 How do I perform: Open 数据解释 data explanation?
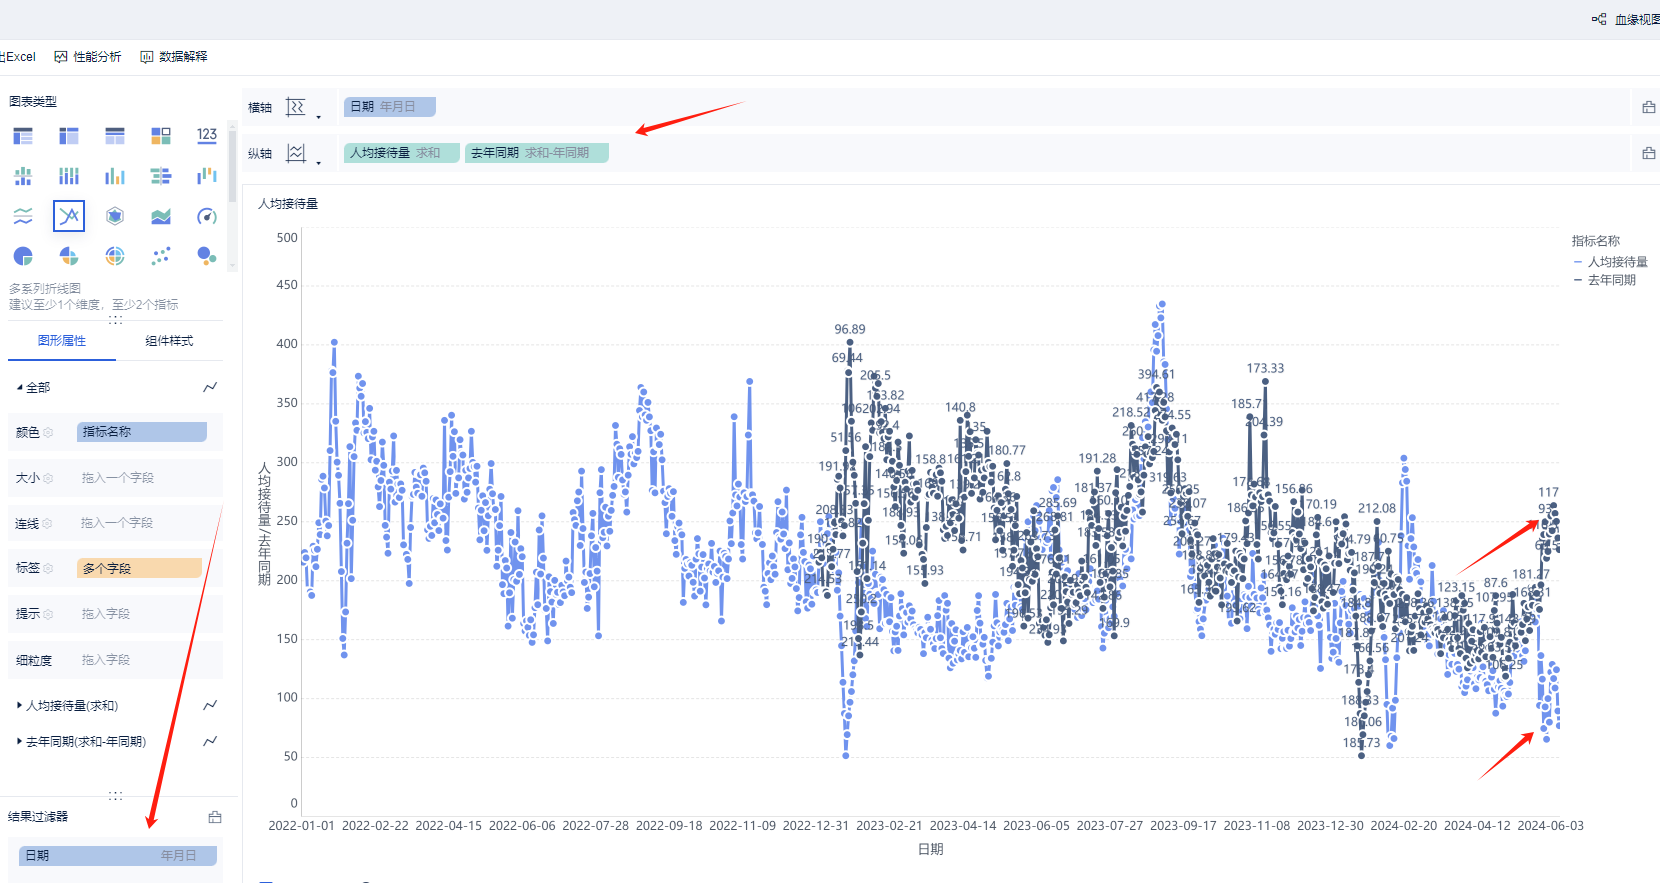point(174,57)
